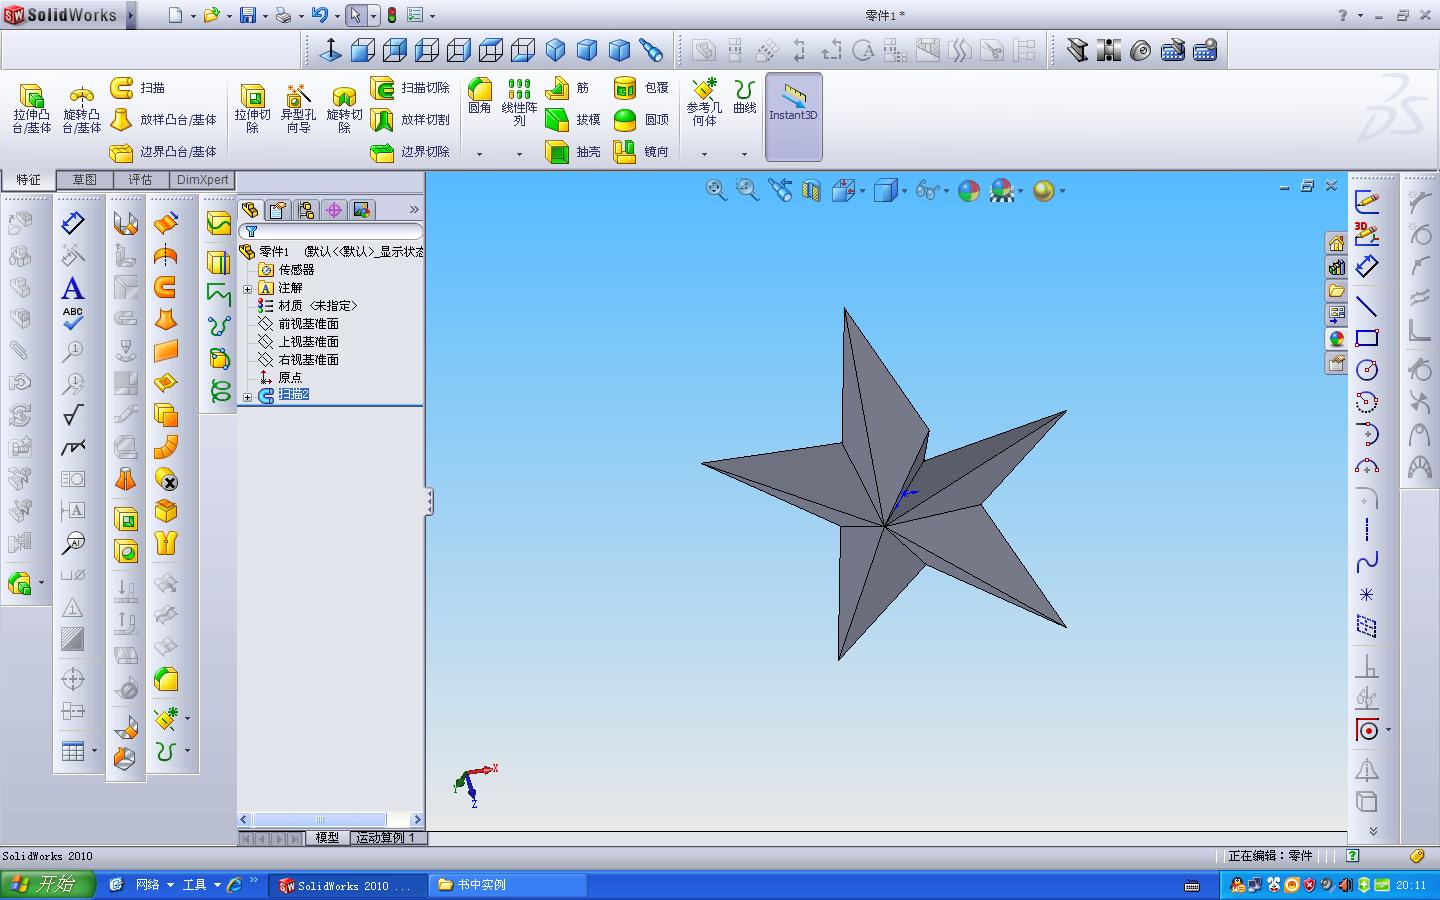Rebuild the model with the traffic light icon
1440x900 pixels.
point(392,15)
